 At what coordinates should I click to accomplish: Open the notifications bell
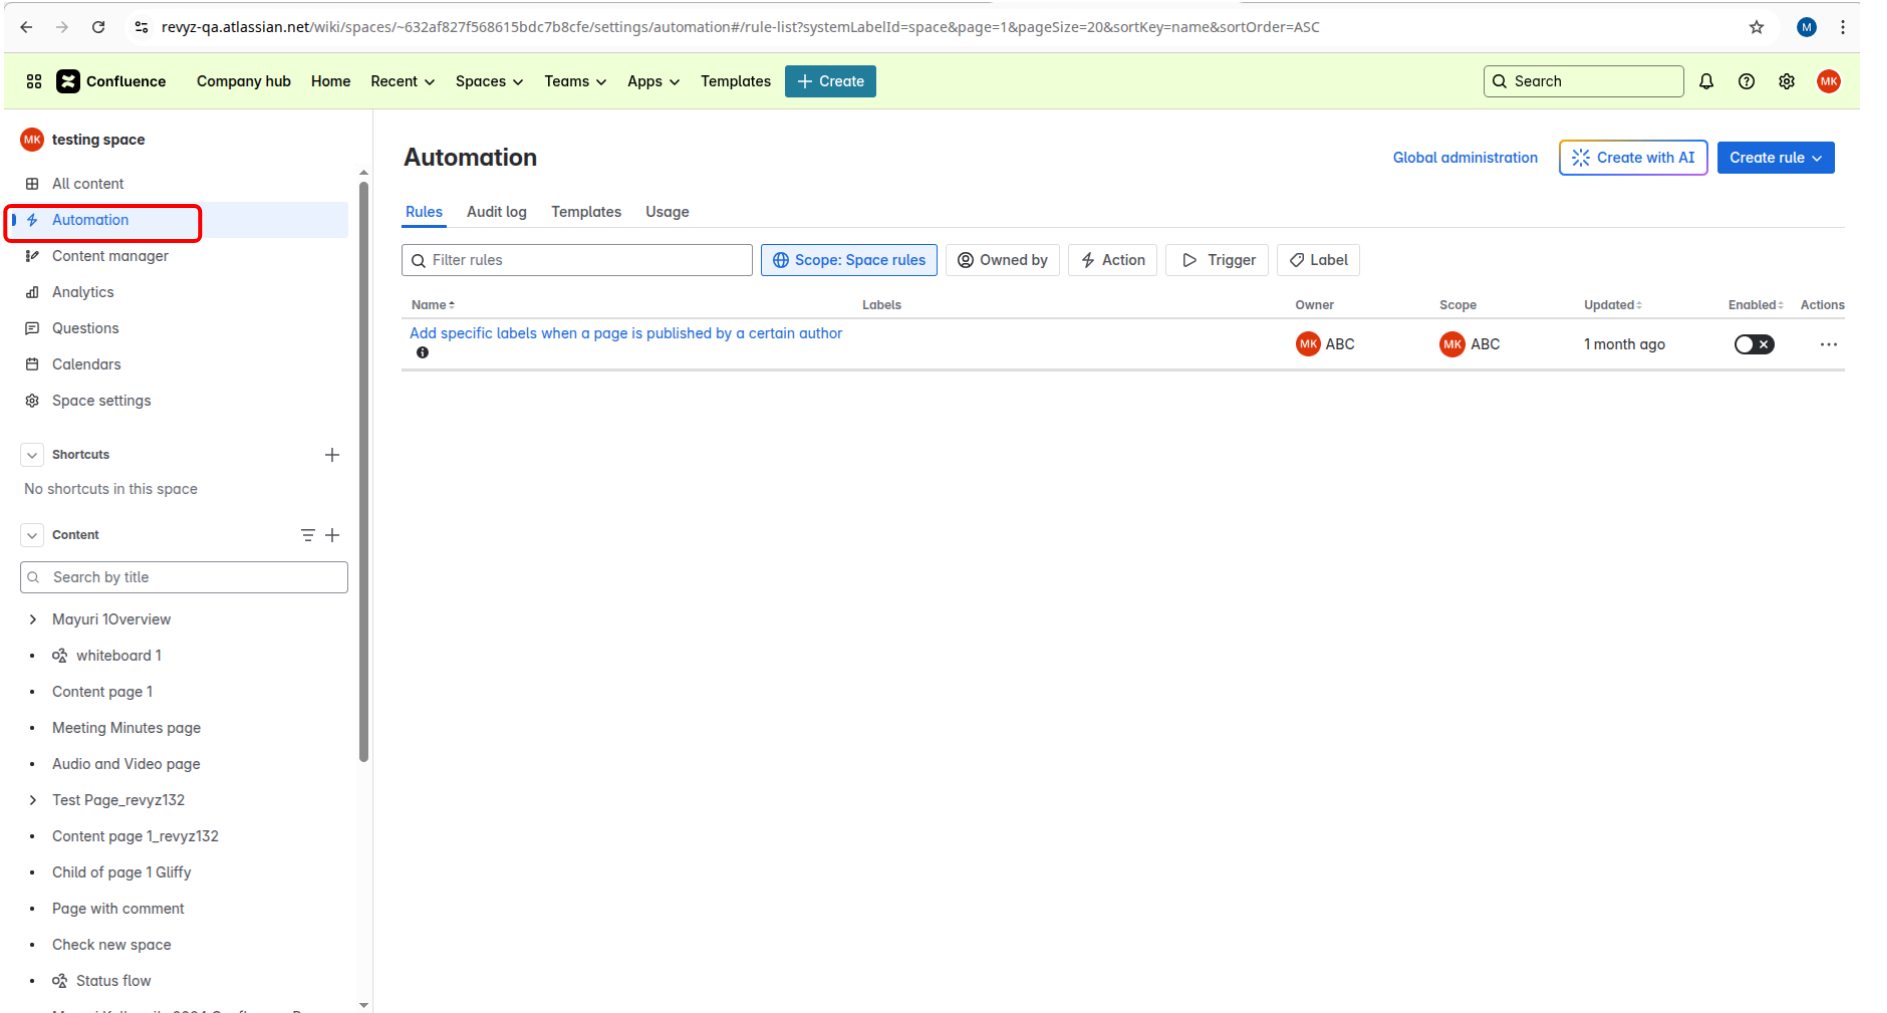(x=1706, y=81)
